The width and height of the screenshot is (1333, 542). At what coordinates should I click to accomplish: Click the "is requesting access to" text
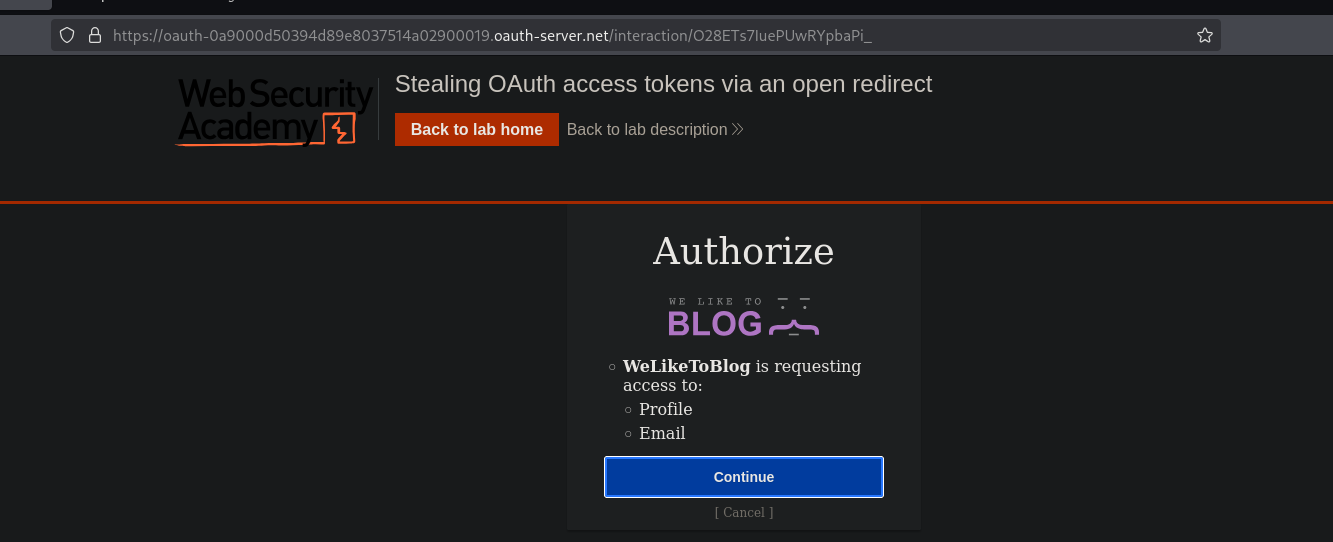pyautogui.click(x=808, y=366)
